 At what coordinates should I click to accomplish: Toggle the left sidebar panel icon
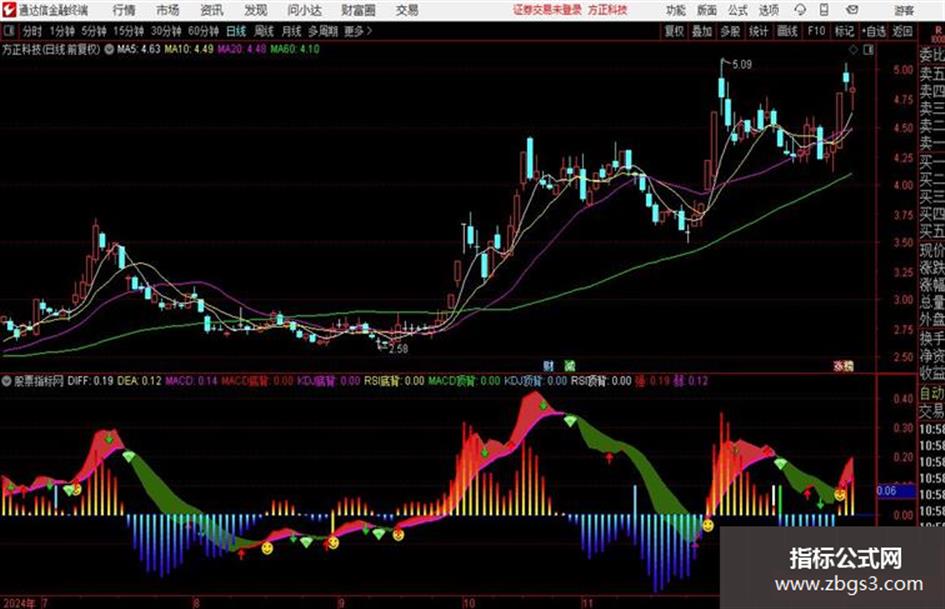pyautogui.click(x=9, y=31)
